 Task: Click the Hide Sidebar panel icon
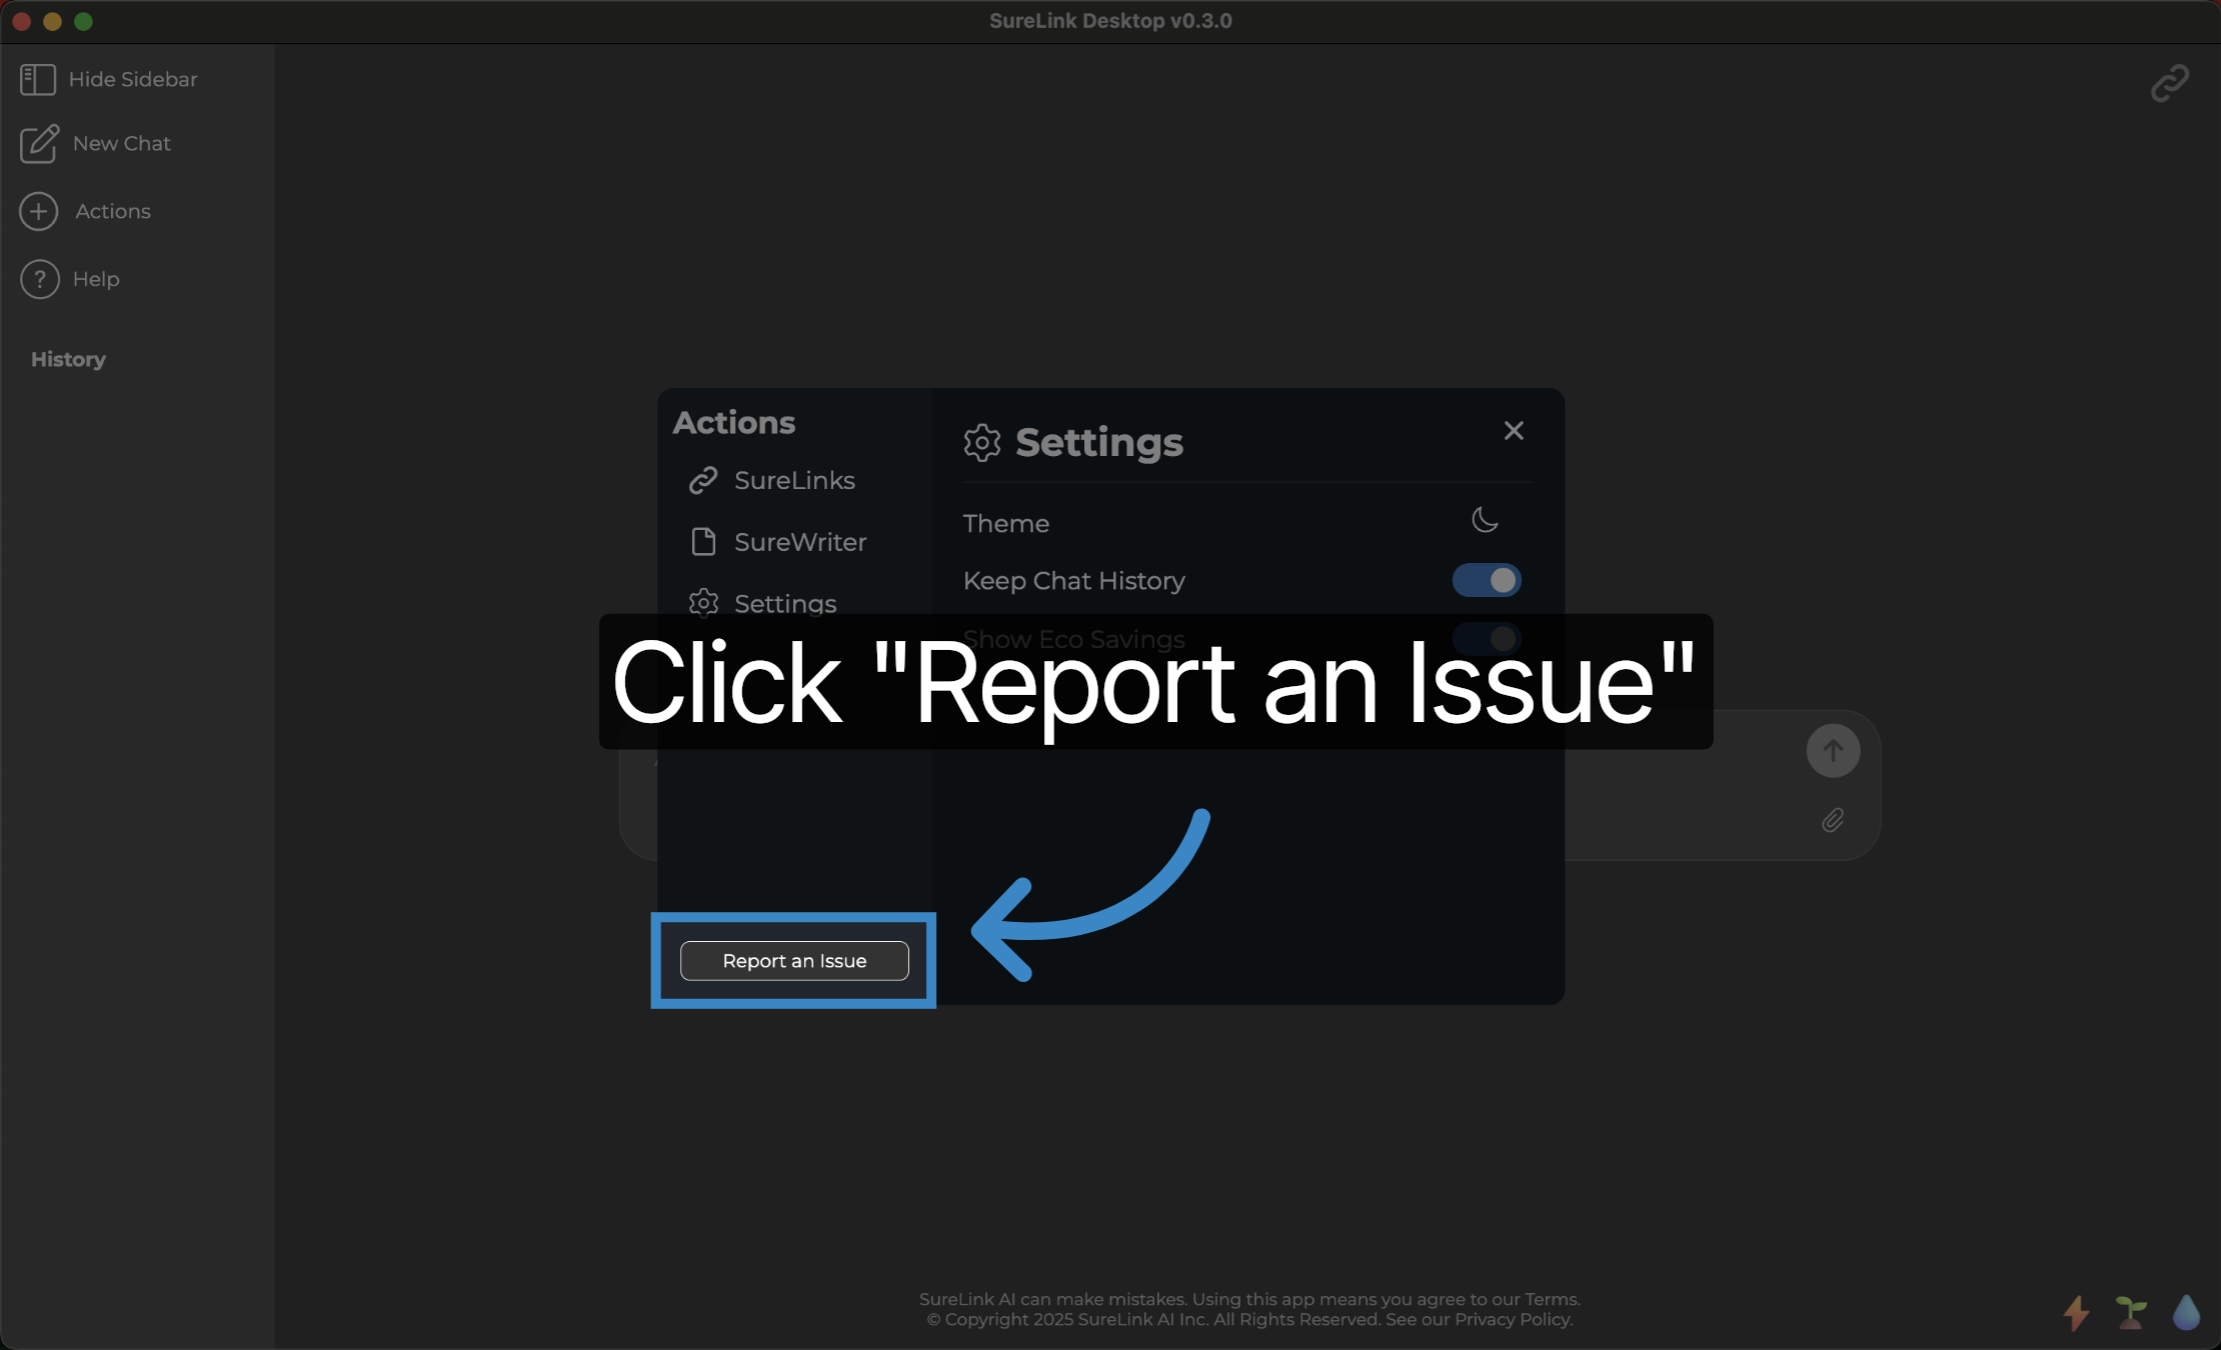38,80
